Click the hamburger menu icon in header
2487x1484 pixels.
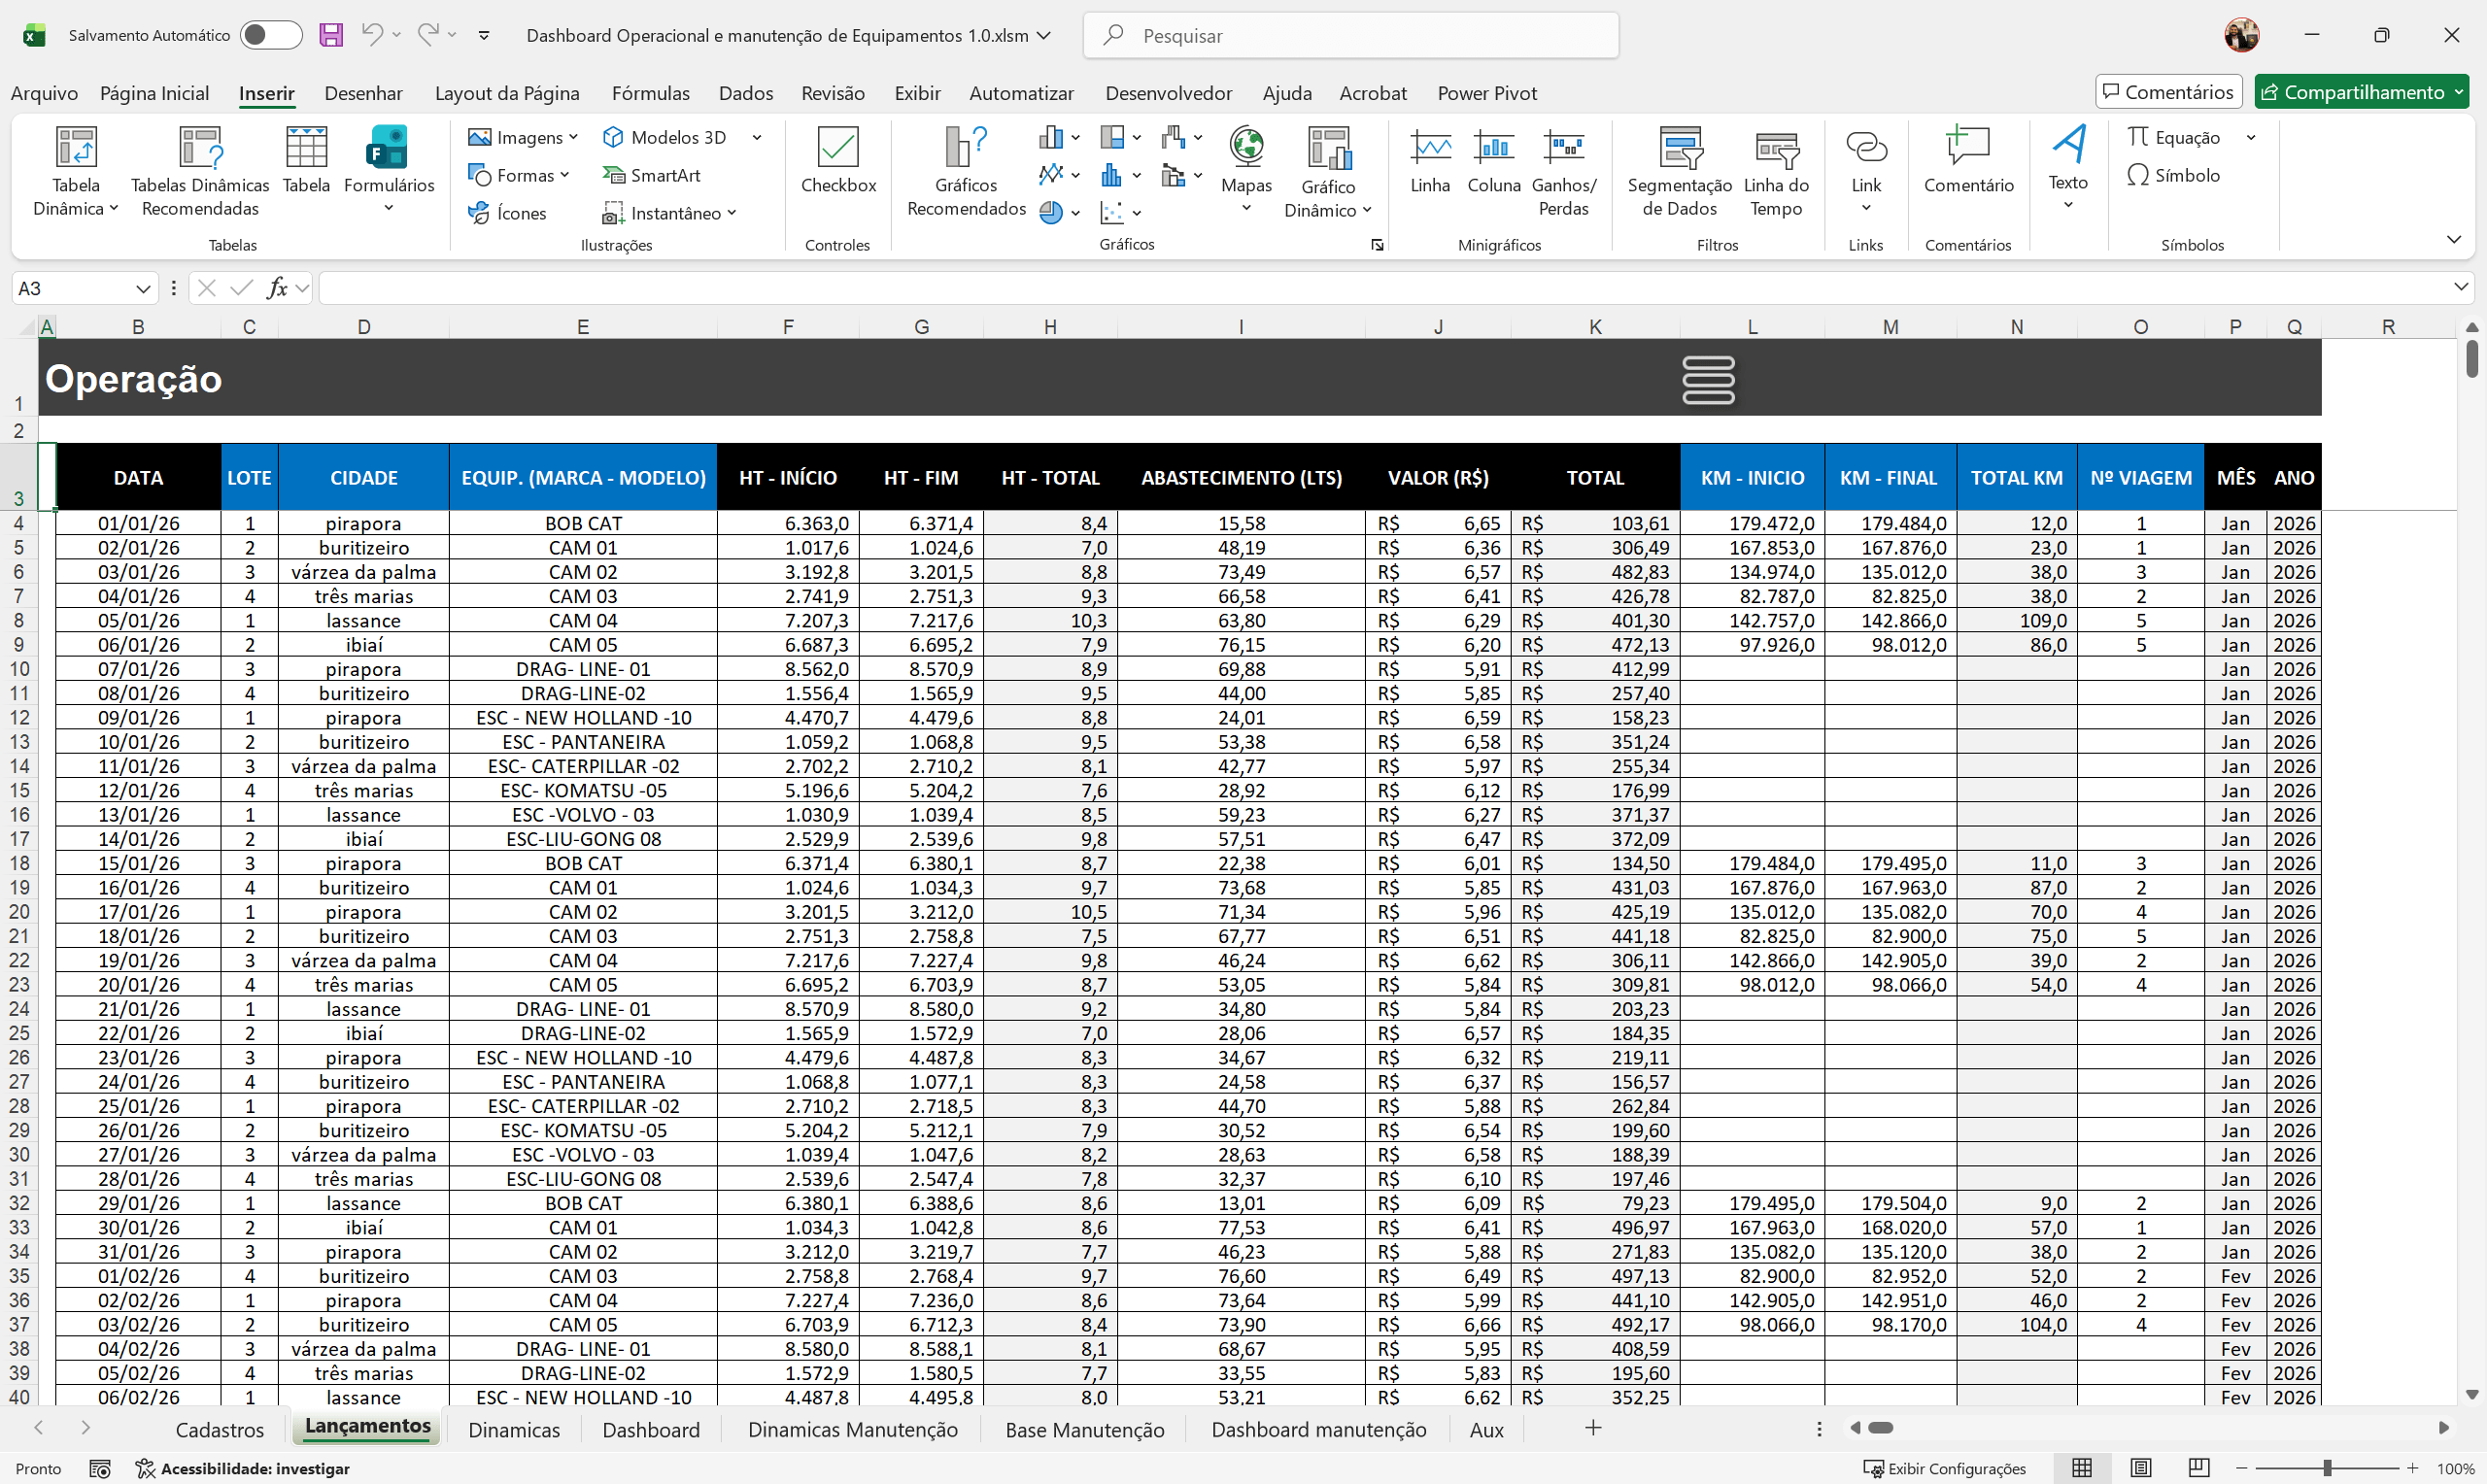(1708, 379)
